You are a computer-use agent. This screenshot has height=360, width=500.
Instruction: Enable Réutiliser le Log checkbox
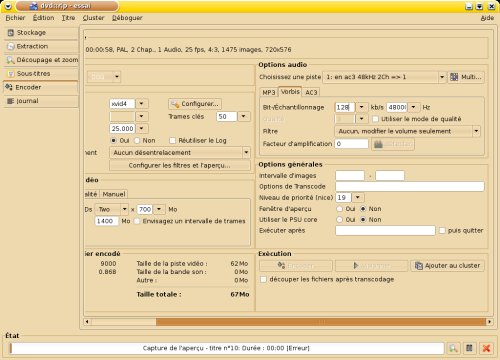click(172, 141)
